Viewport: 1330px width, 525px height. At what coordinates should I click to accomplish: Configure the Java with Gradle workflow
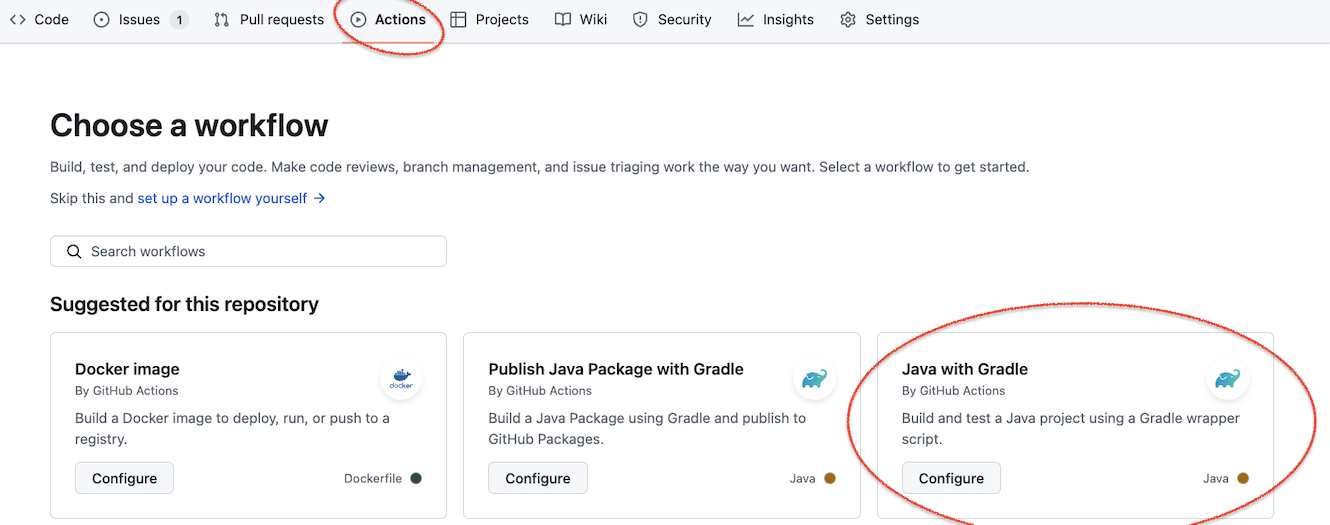[951, 478]
